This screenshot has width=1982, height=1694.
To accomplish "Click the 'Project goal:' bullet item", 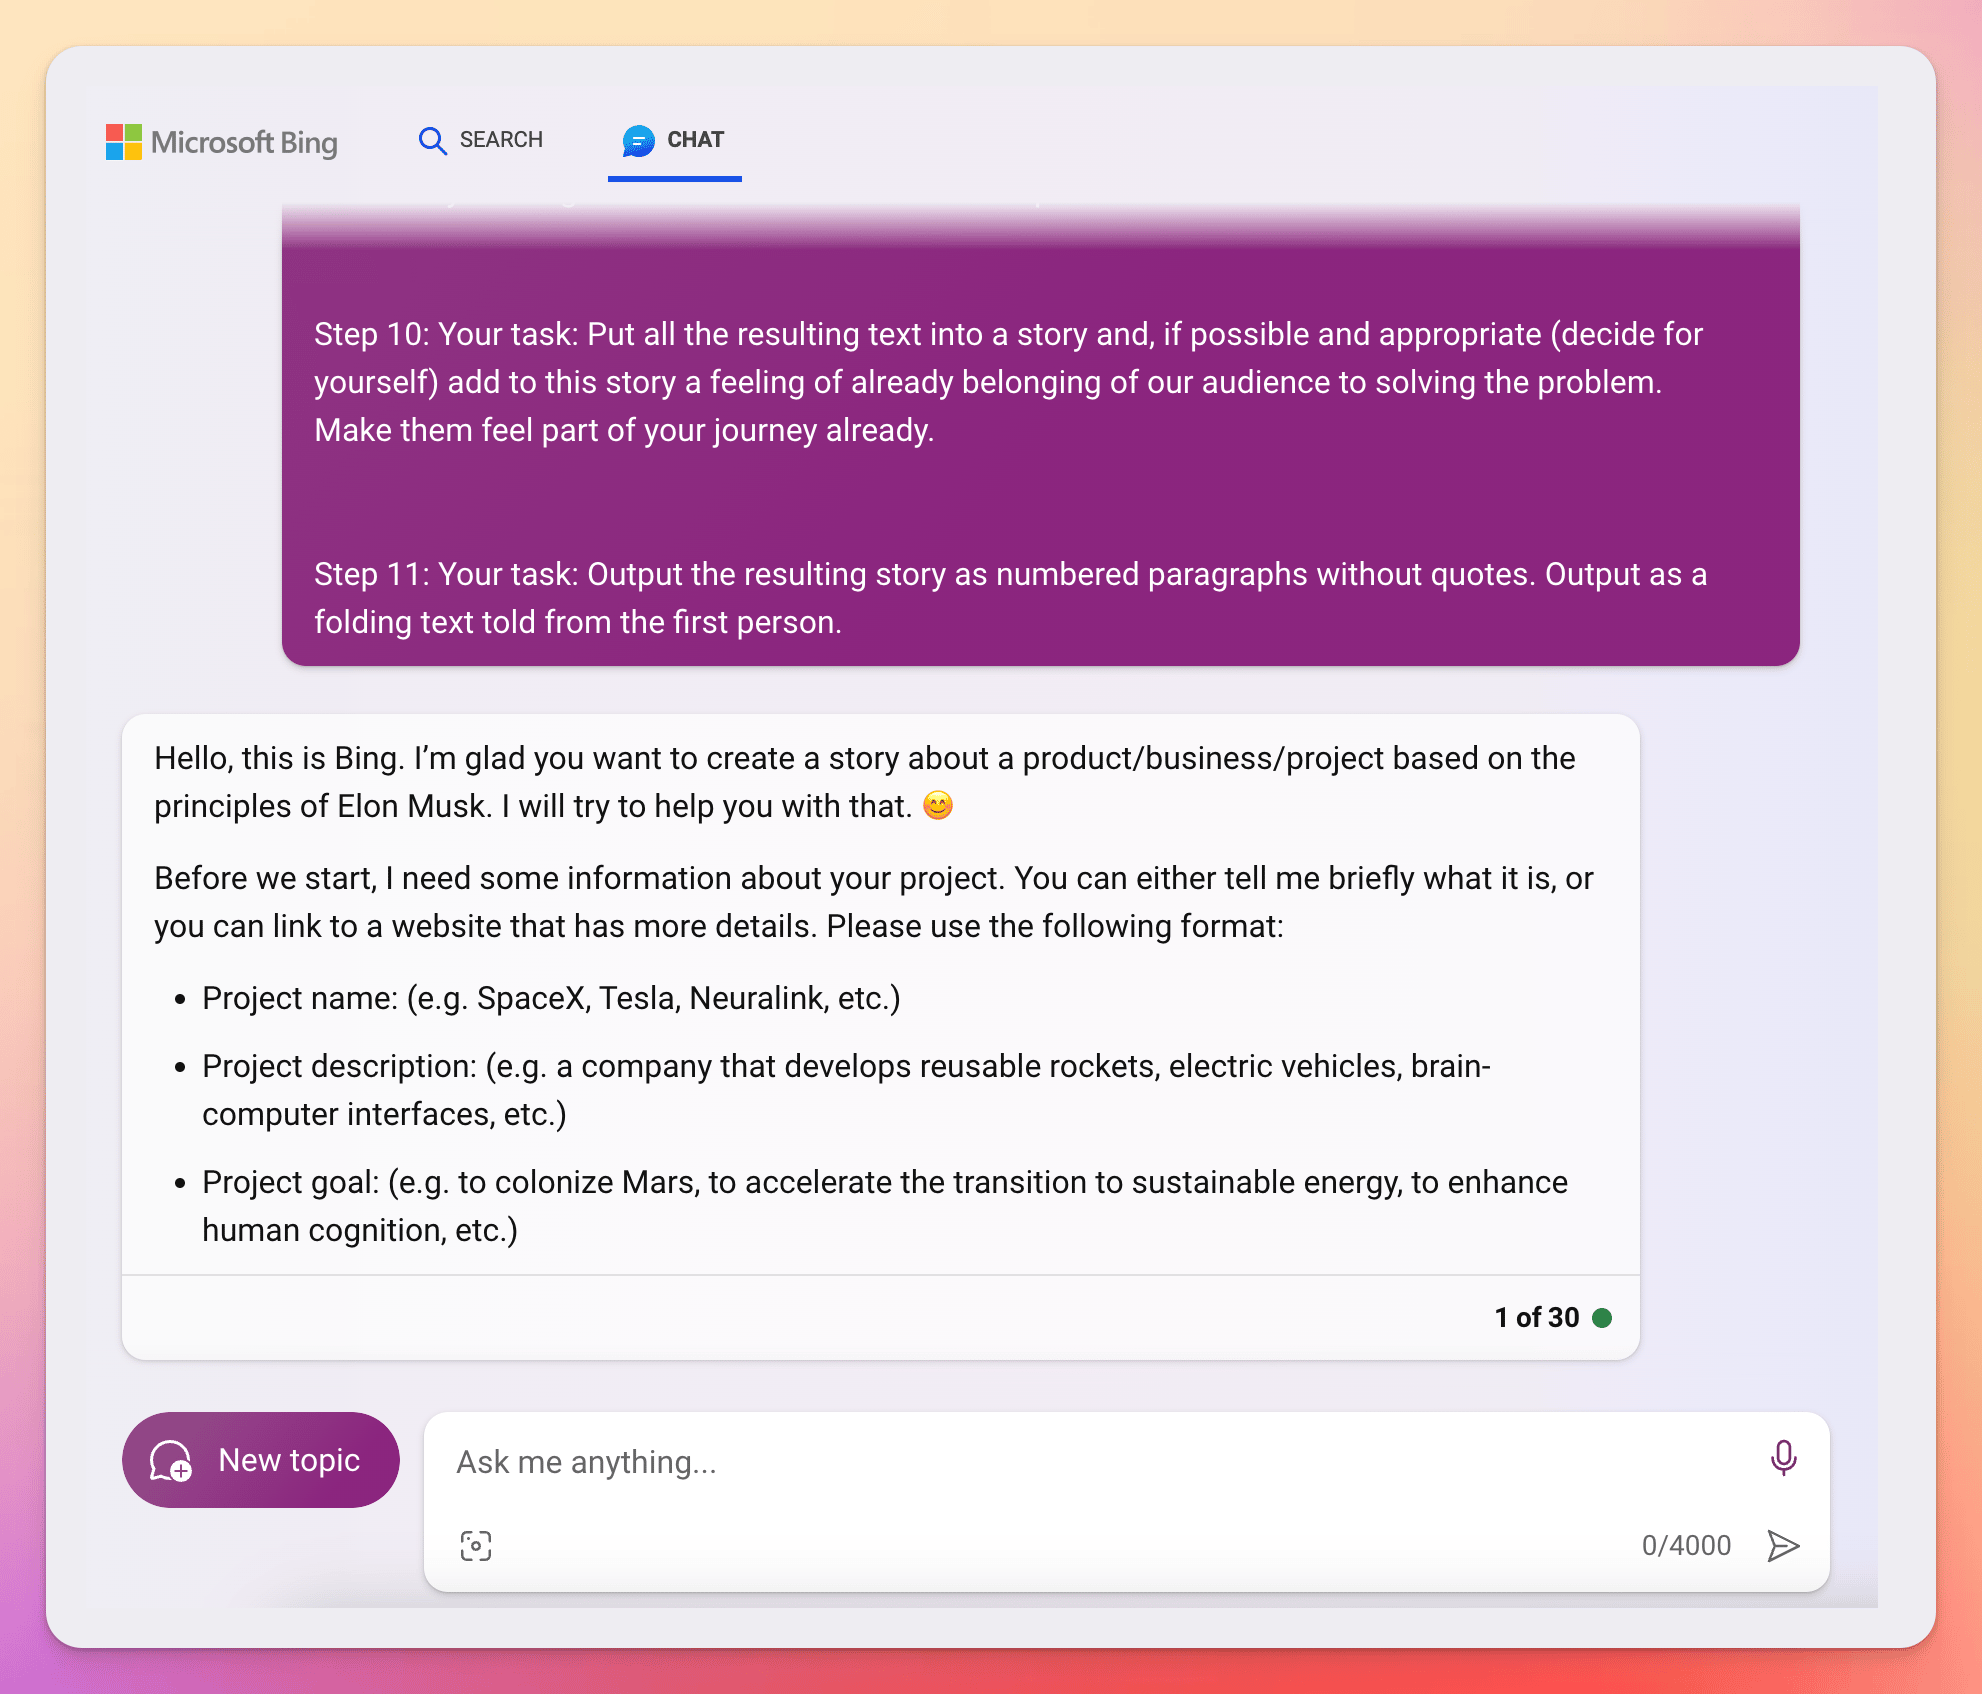I will 885,1206.
